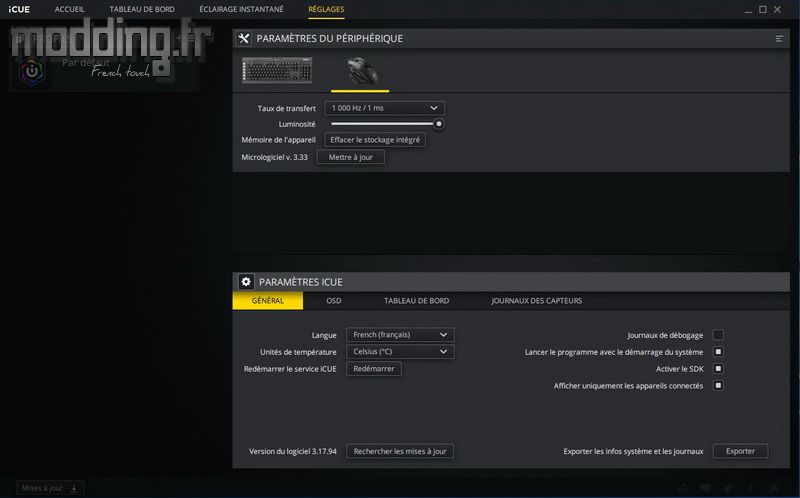Switch to the Tableau de bord settings tab

pyautogui.click(x=416, y=301)
